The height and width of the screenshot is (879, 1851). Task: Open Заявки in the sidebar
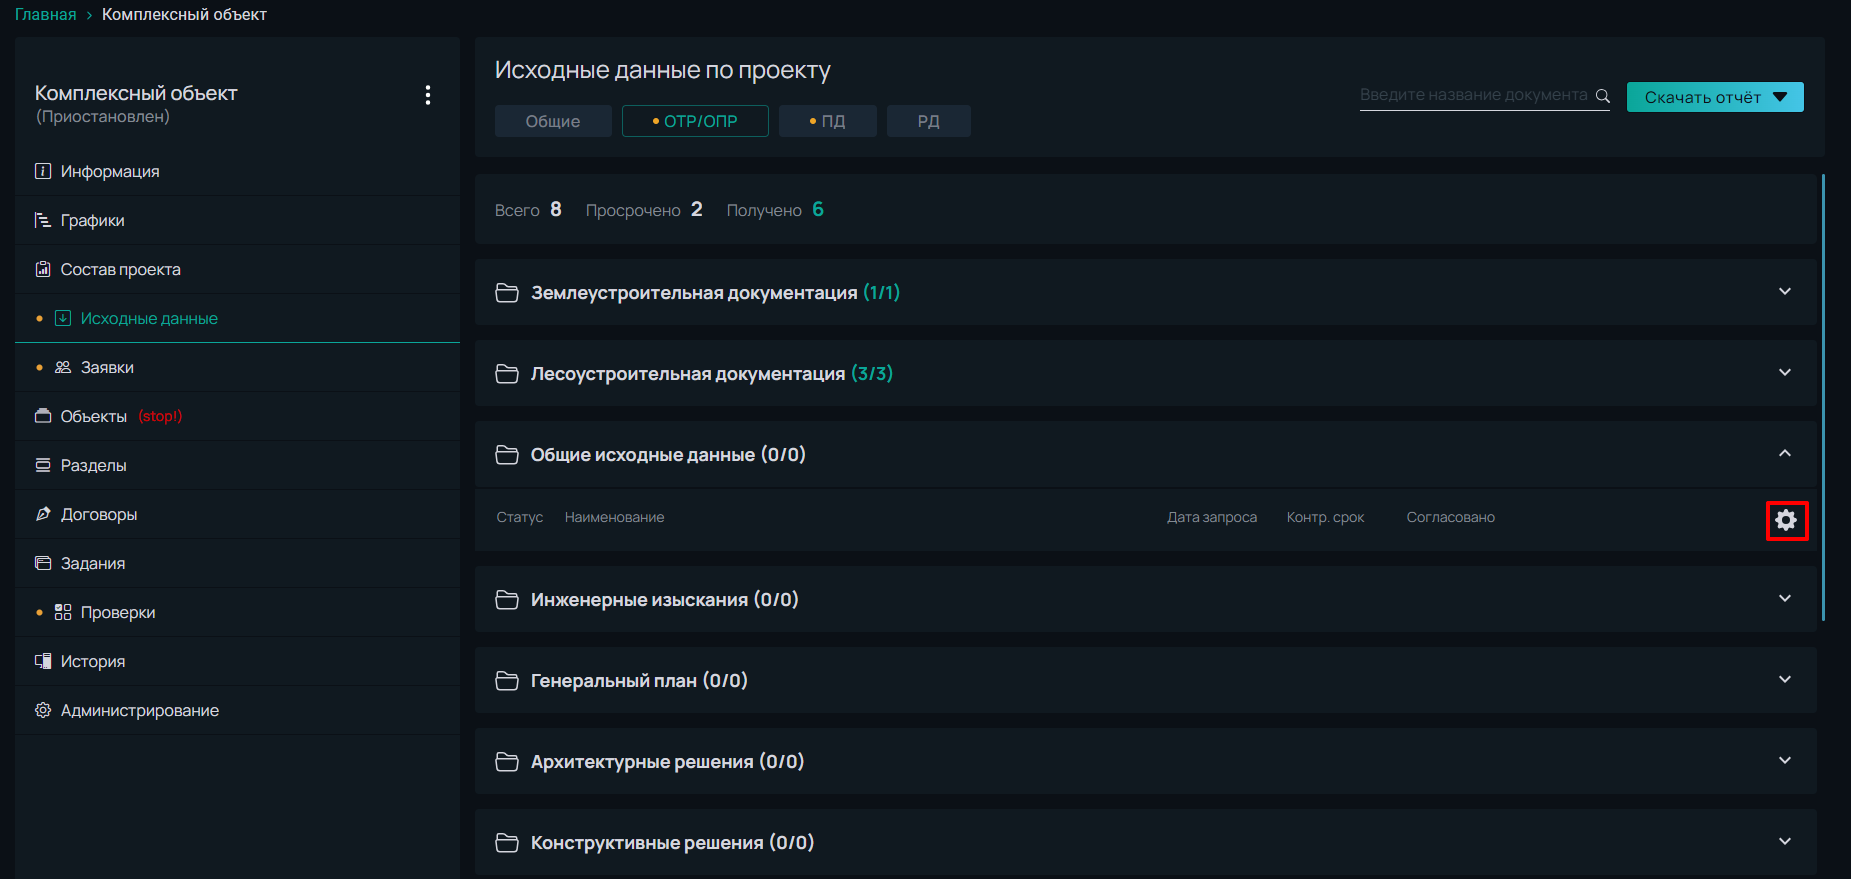click(107, 367)
